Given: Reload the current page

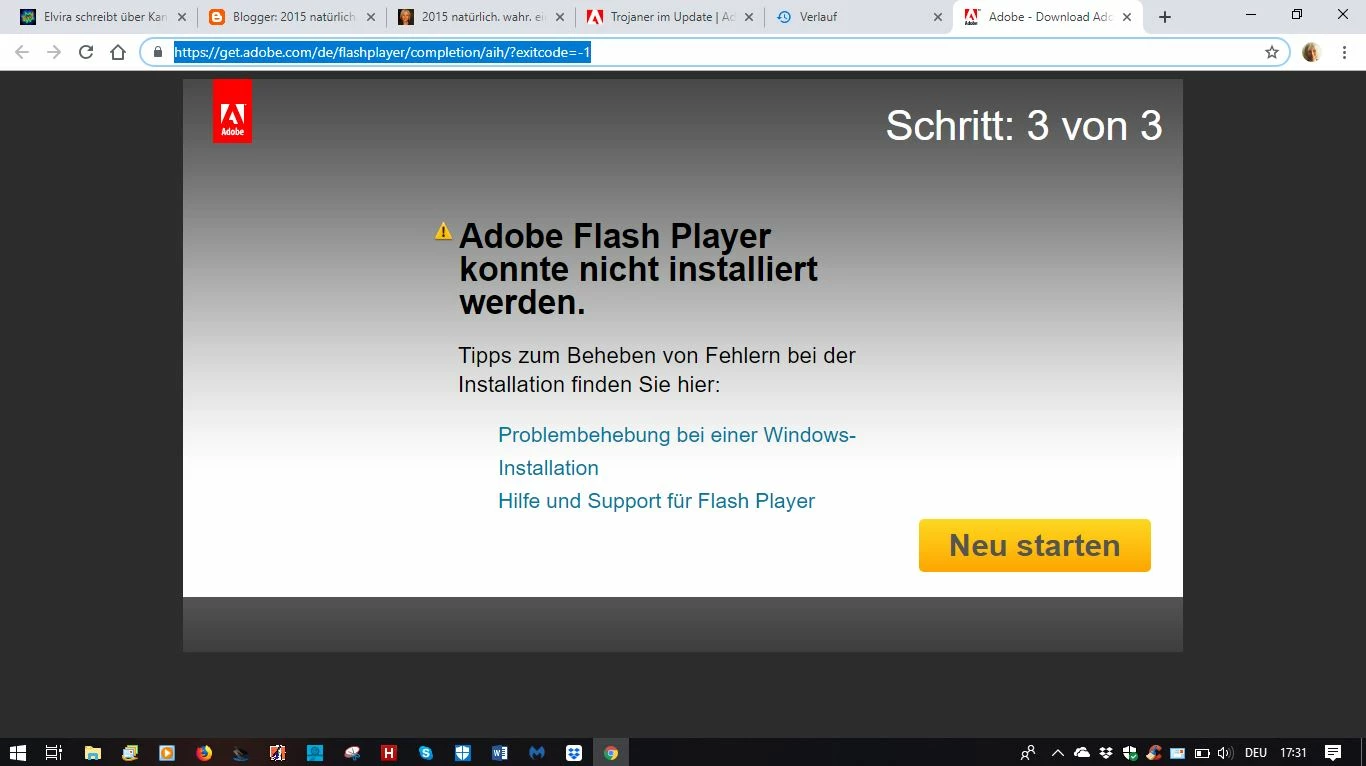Looking at the screenshot, I should click(x=86, y=52).
